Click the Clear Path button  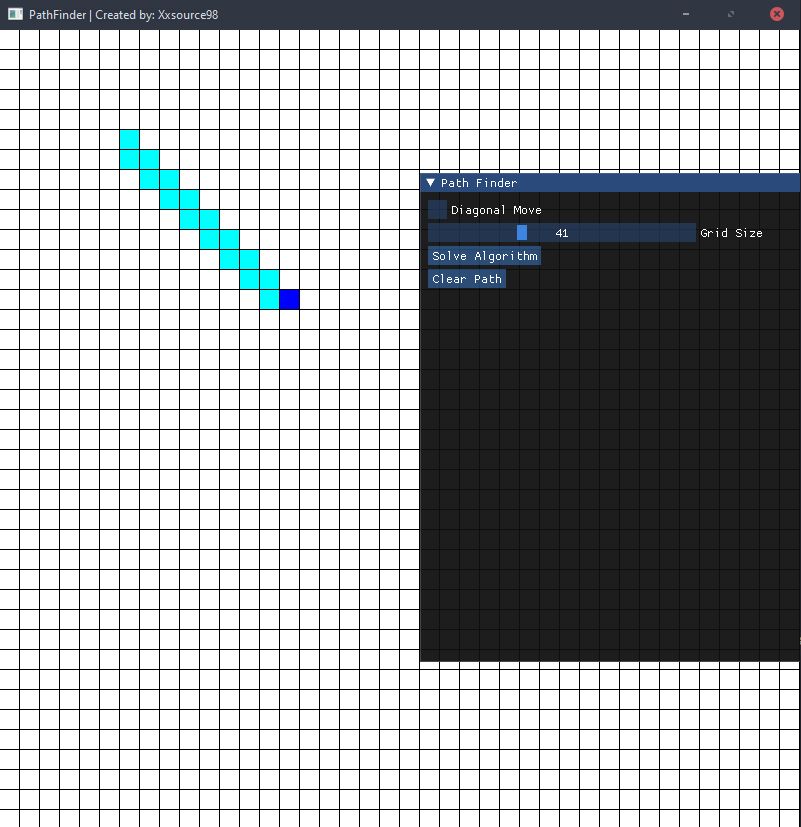467,279
